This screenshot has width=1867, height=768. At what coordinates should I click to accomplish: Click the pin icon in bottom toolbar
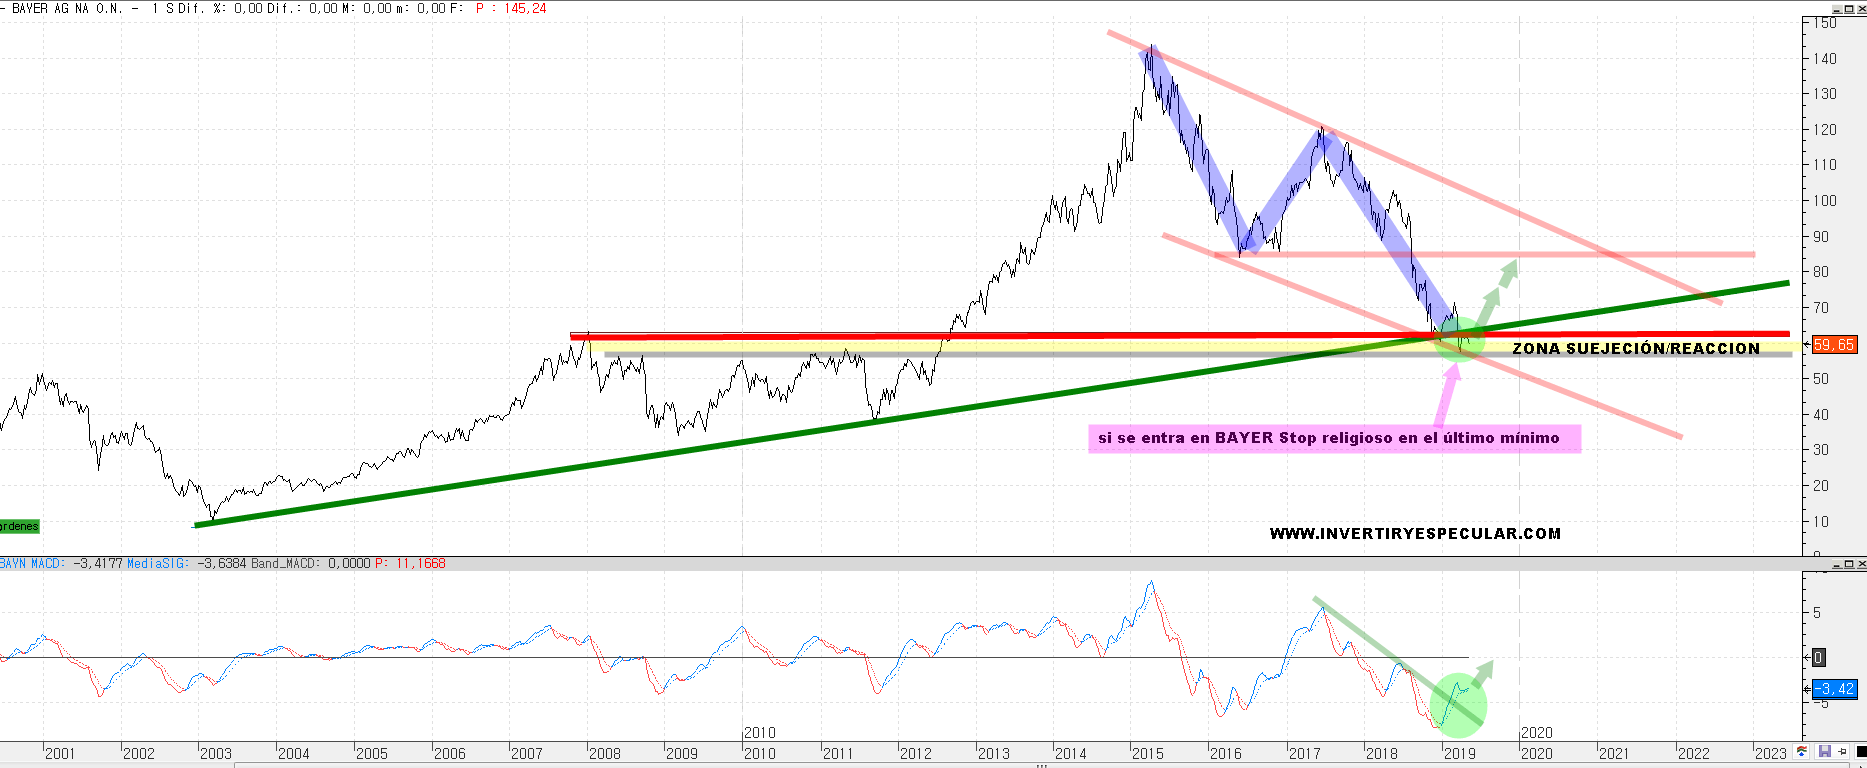pyautogui.click(x=1842, y=752)
